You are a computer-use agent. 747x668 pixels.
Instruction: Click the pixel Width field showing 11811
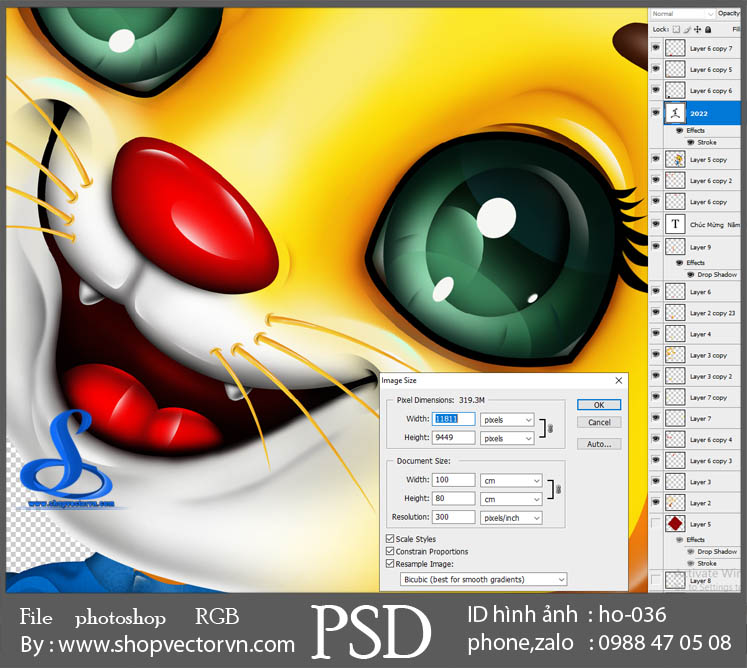point(454,419)
